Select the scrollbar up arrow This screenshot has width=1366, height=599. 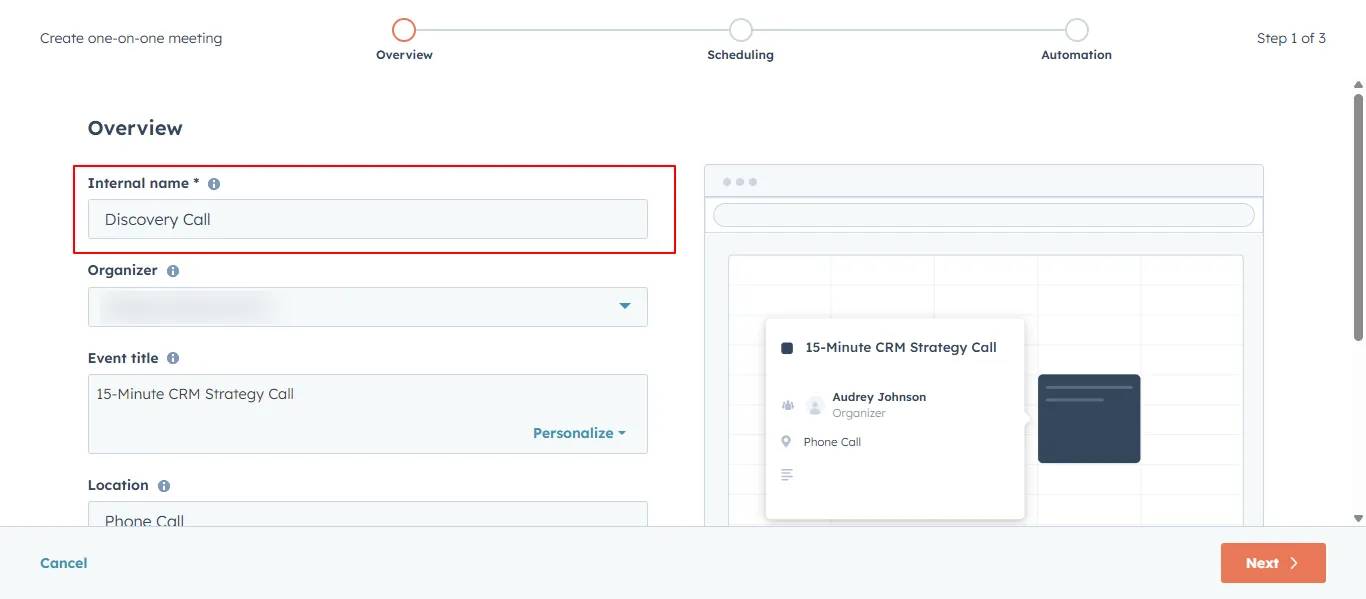(1358, 86)
